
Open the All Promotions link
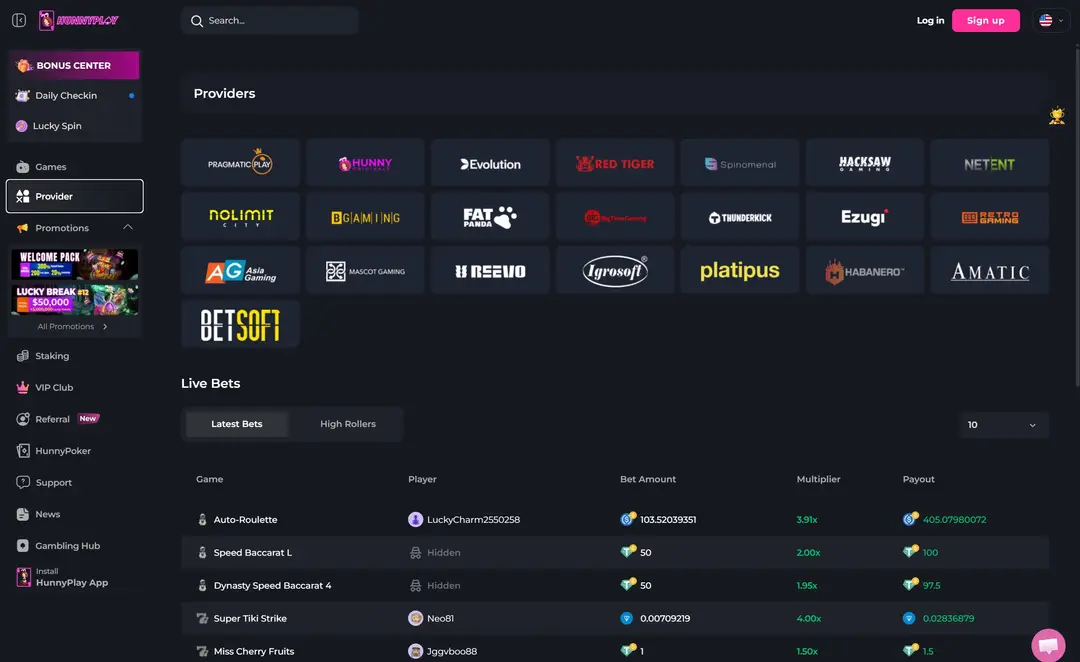click(72, 327)
